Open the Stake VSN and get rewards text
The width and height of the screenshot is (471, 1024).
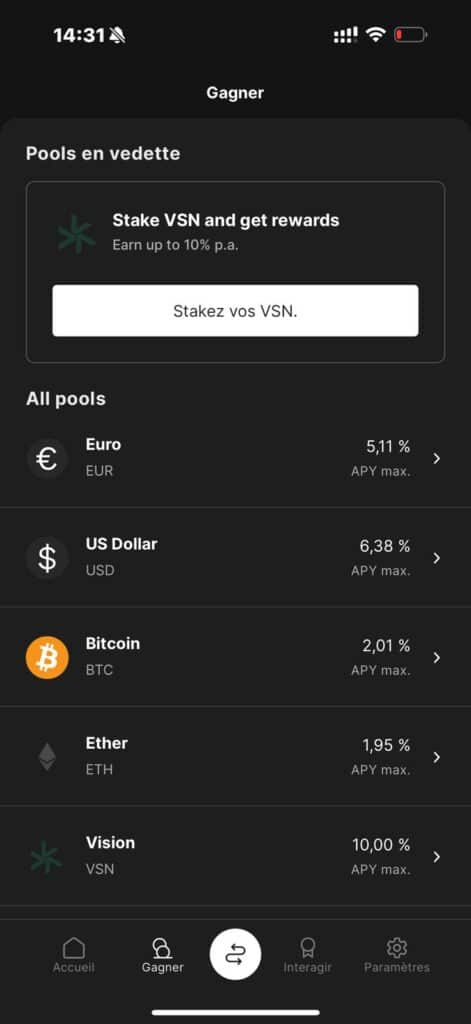click(226, 220)
